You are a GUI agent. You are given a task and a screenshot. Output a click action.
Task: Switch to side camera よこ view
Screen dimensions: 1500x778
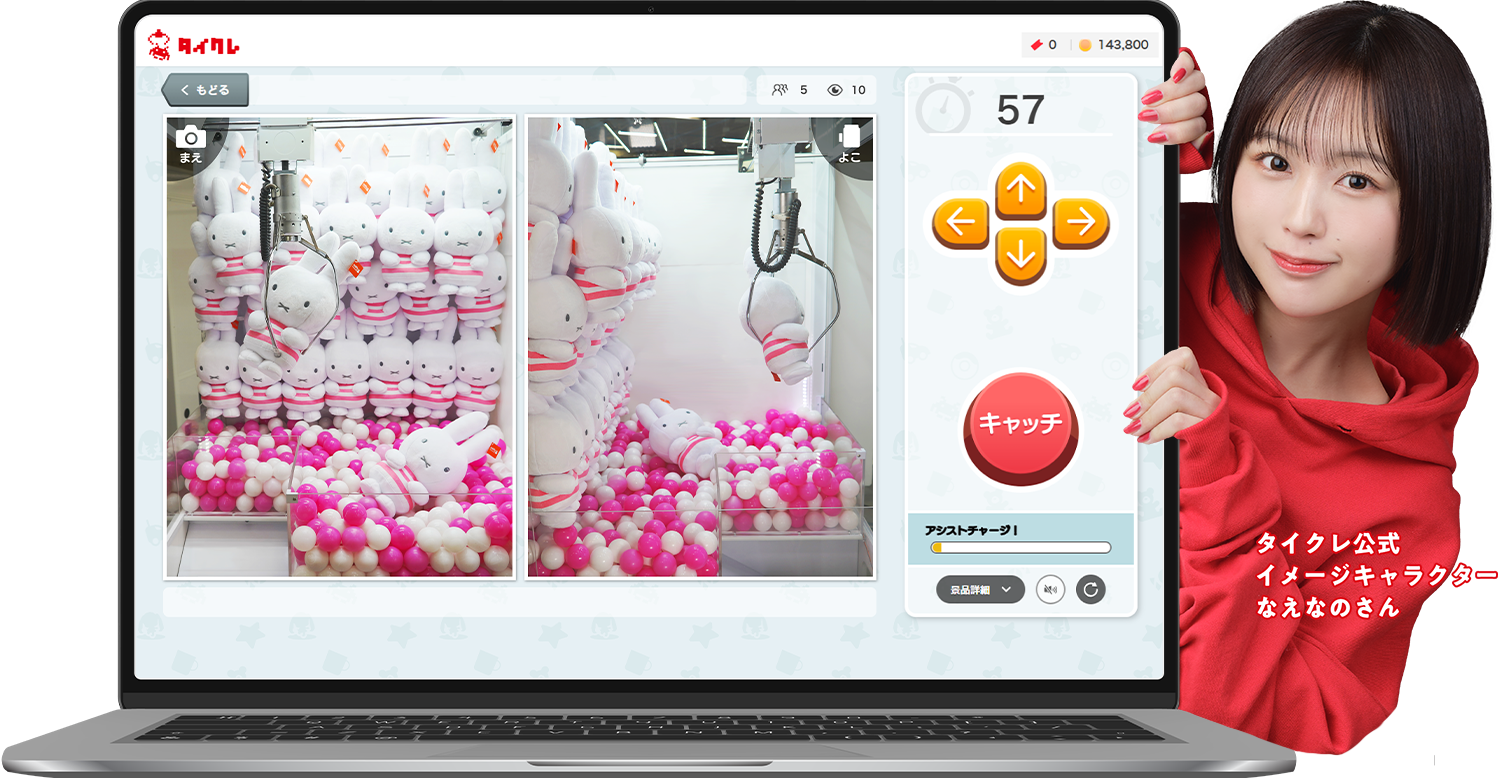tap(849, 143)
